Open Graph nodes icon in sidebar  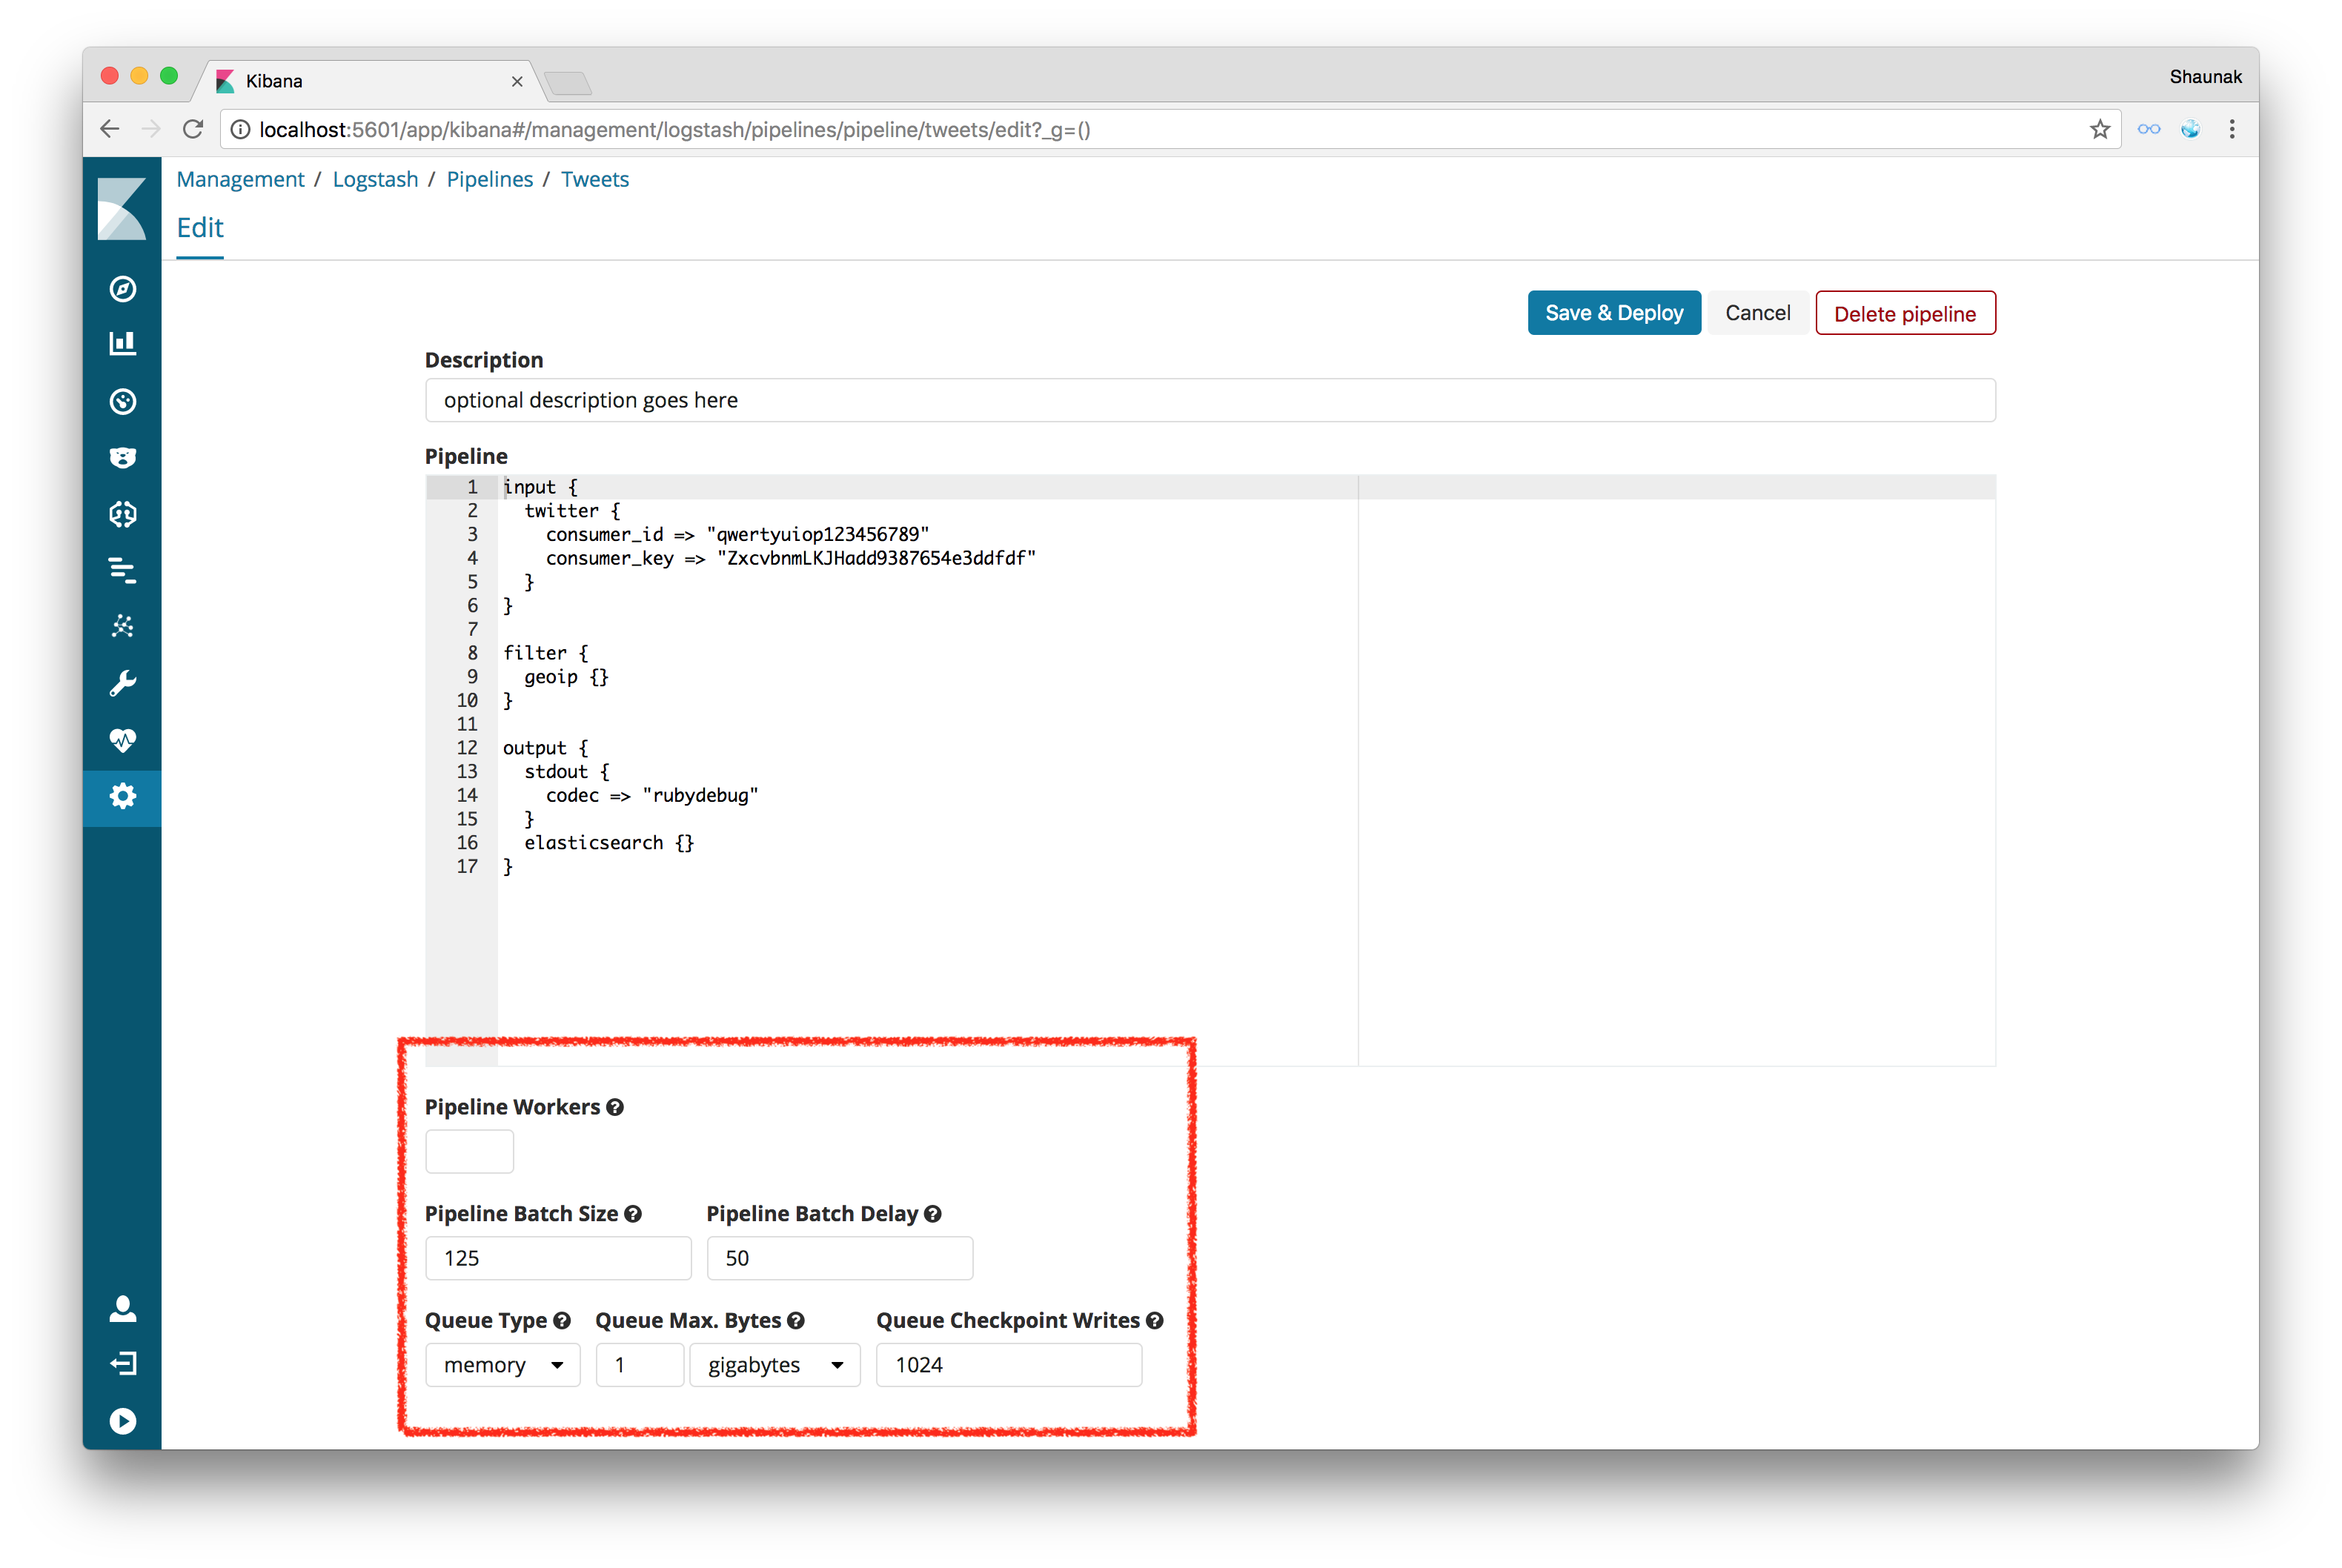(x=122, y=626)
